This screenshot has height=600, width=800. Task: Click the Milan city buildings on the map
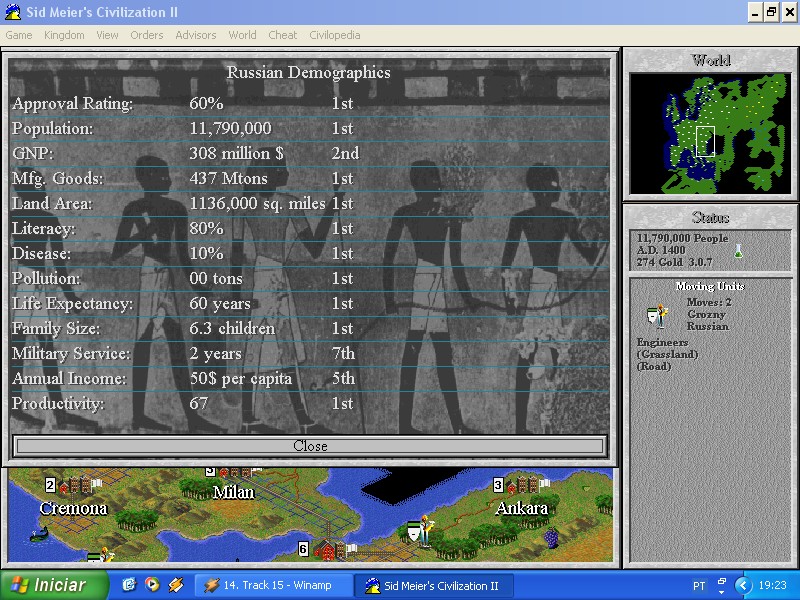tap(240, 472)
